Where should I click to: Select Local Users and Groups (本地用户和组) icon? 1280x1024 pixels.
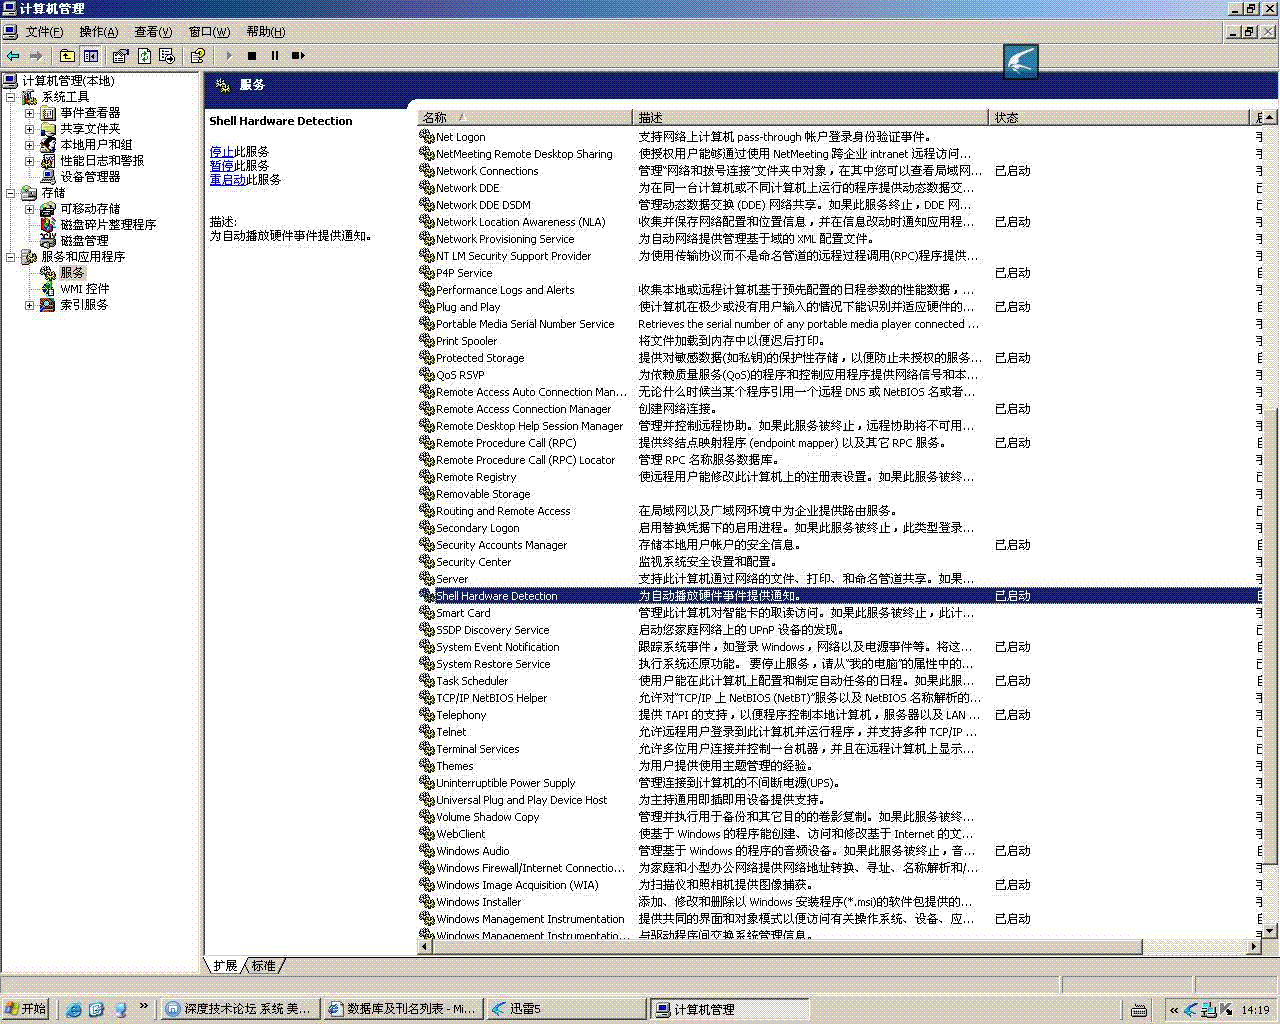[x=48, y=145]
